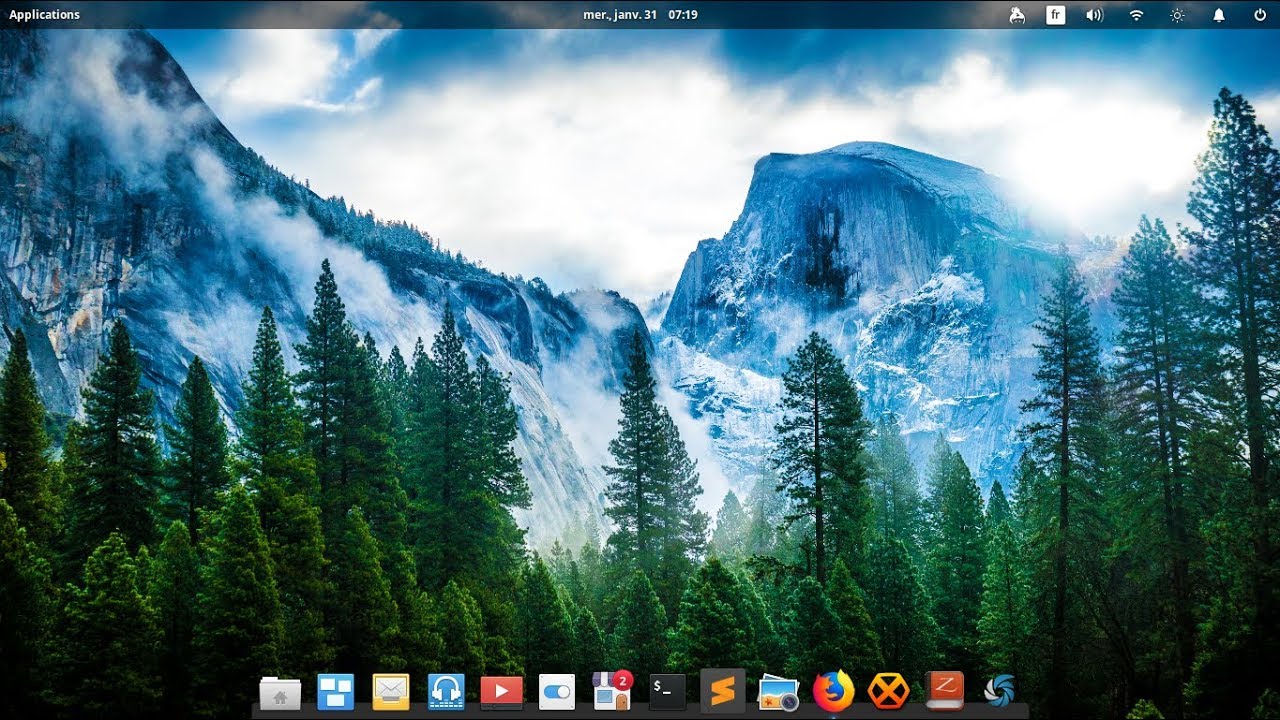Open the date and time calendar indicator
This screenshot has width=1280, height=720.
(x=640, y=14)
